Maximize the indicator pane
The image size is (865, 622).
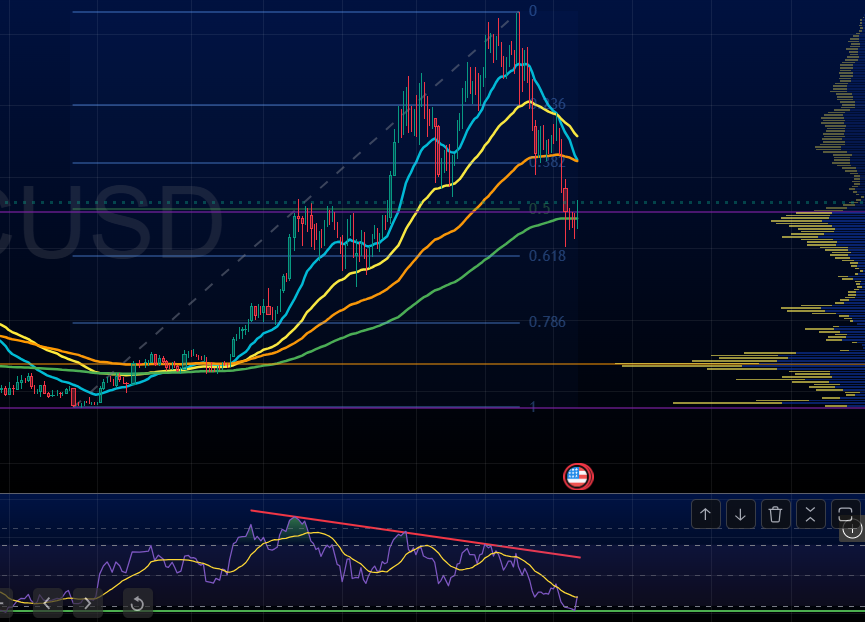click(845, 514)
